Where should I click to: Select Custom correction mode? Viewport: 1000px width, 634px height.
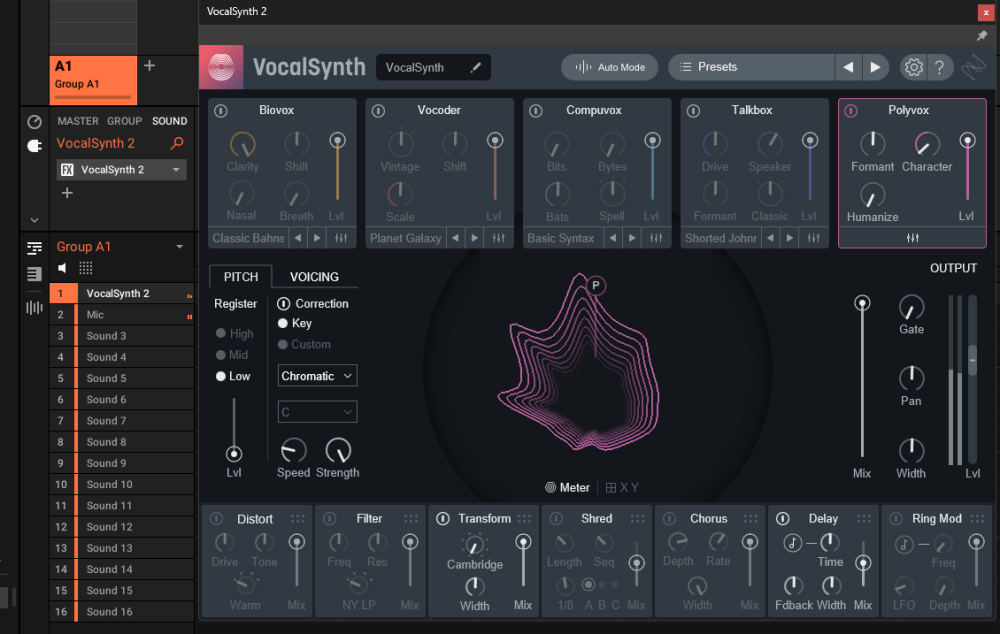pos(304,344)
